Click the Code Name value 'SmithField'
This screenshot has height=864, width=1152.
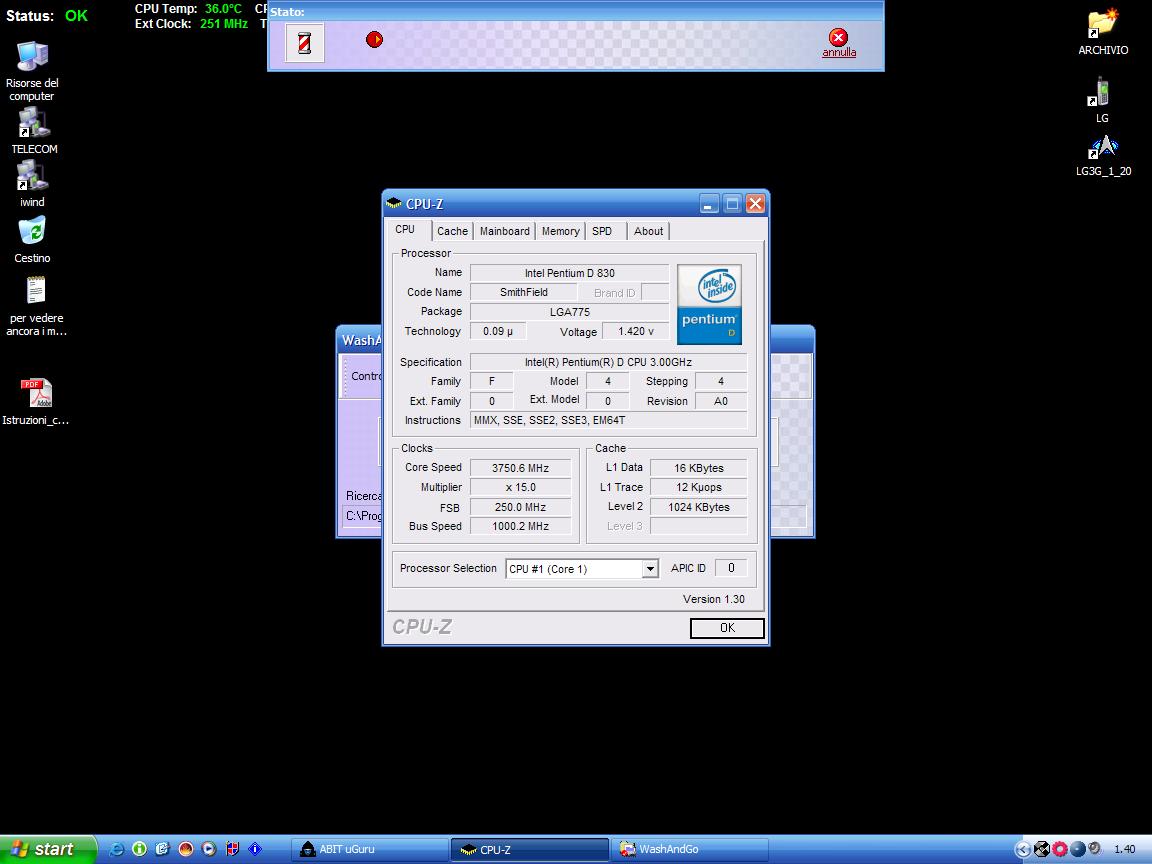(524, 292)
